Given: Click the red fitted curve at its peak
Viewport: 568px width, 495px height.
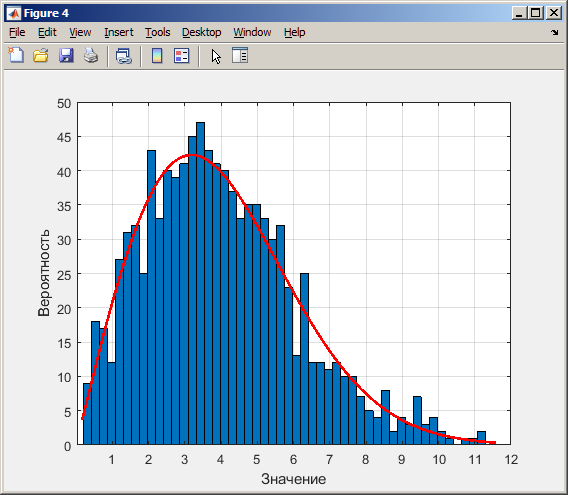Looking at the screenshot, I should coord(192,155).
